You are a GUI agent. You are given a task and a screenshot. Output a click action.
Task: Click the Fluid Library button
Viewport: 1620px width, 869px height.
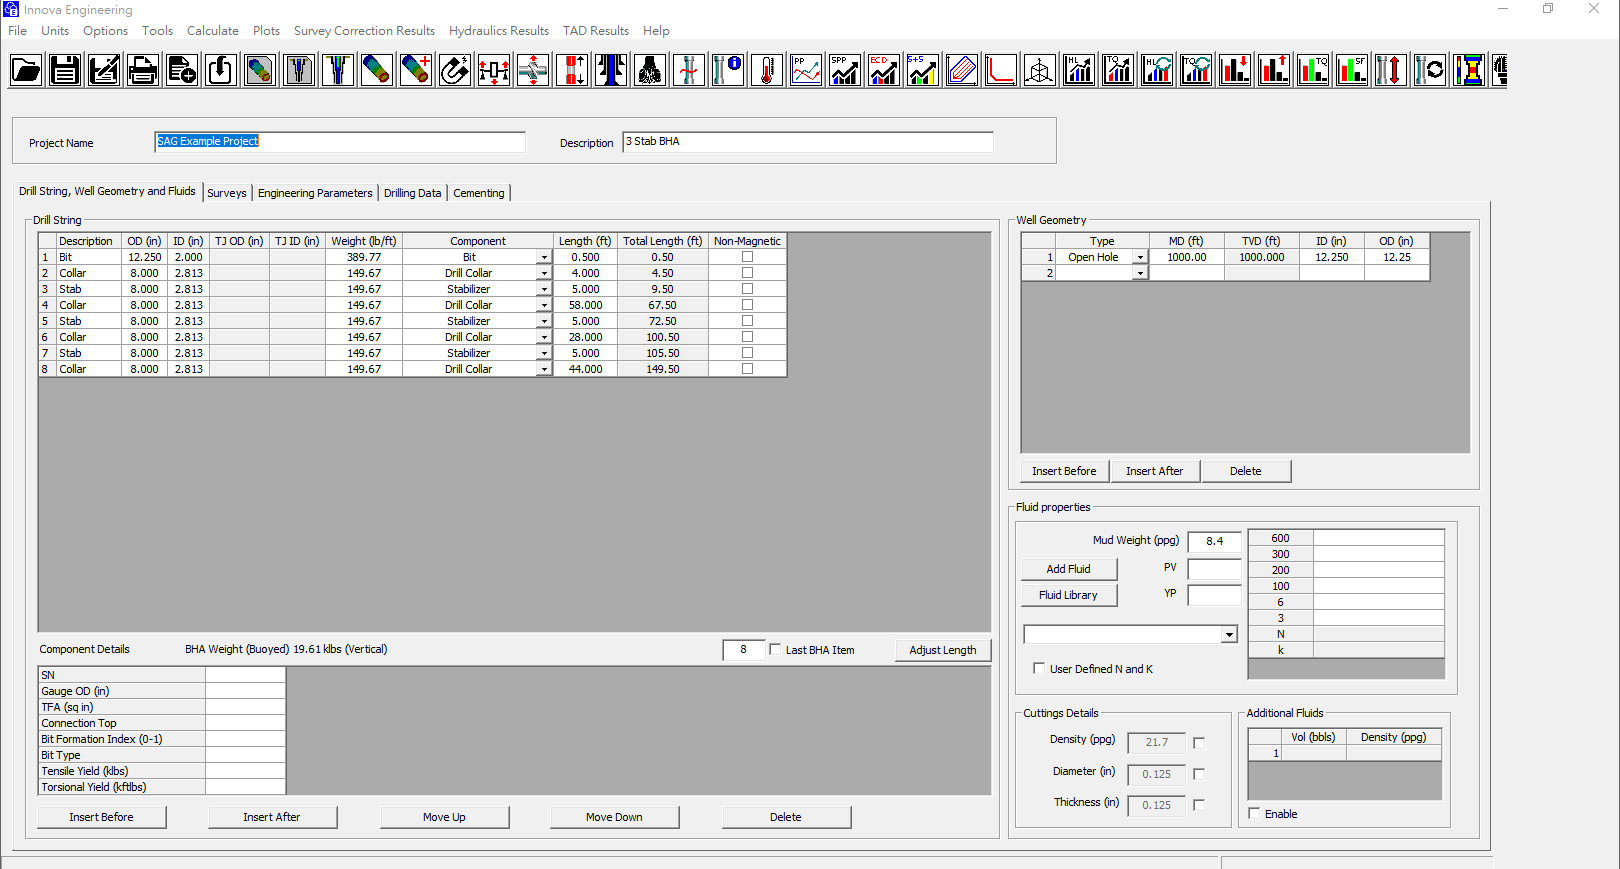coord(1068,595)
